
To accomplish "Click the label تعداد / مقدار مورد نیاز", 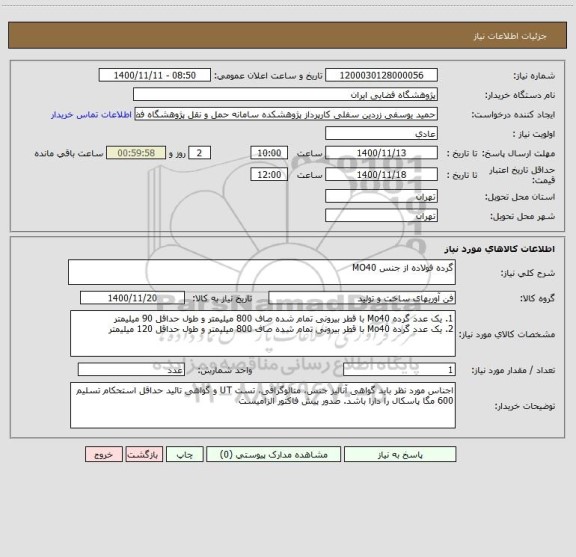I will click(x=514, y=370).
